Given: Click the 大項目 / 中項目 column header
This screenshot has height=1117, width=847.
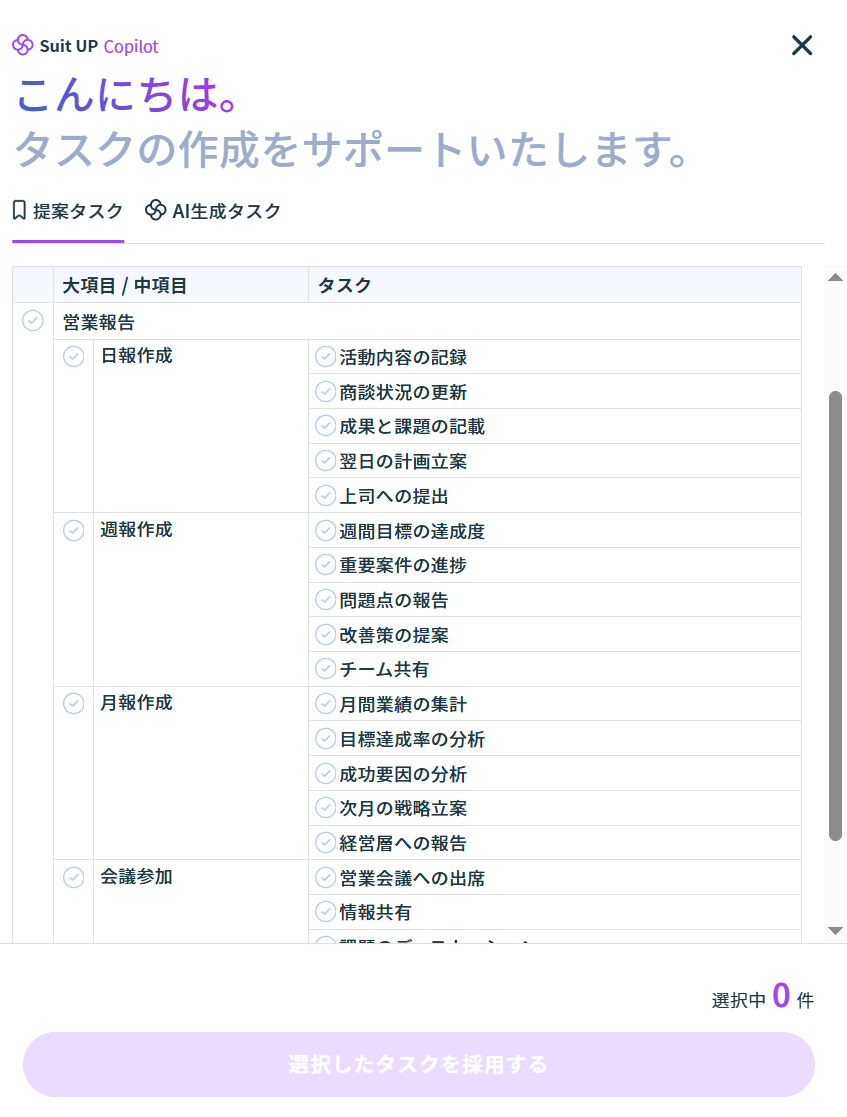Looking at the screenshot, I should pos(125,285).
